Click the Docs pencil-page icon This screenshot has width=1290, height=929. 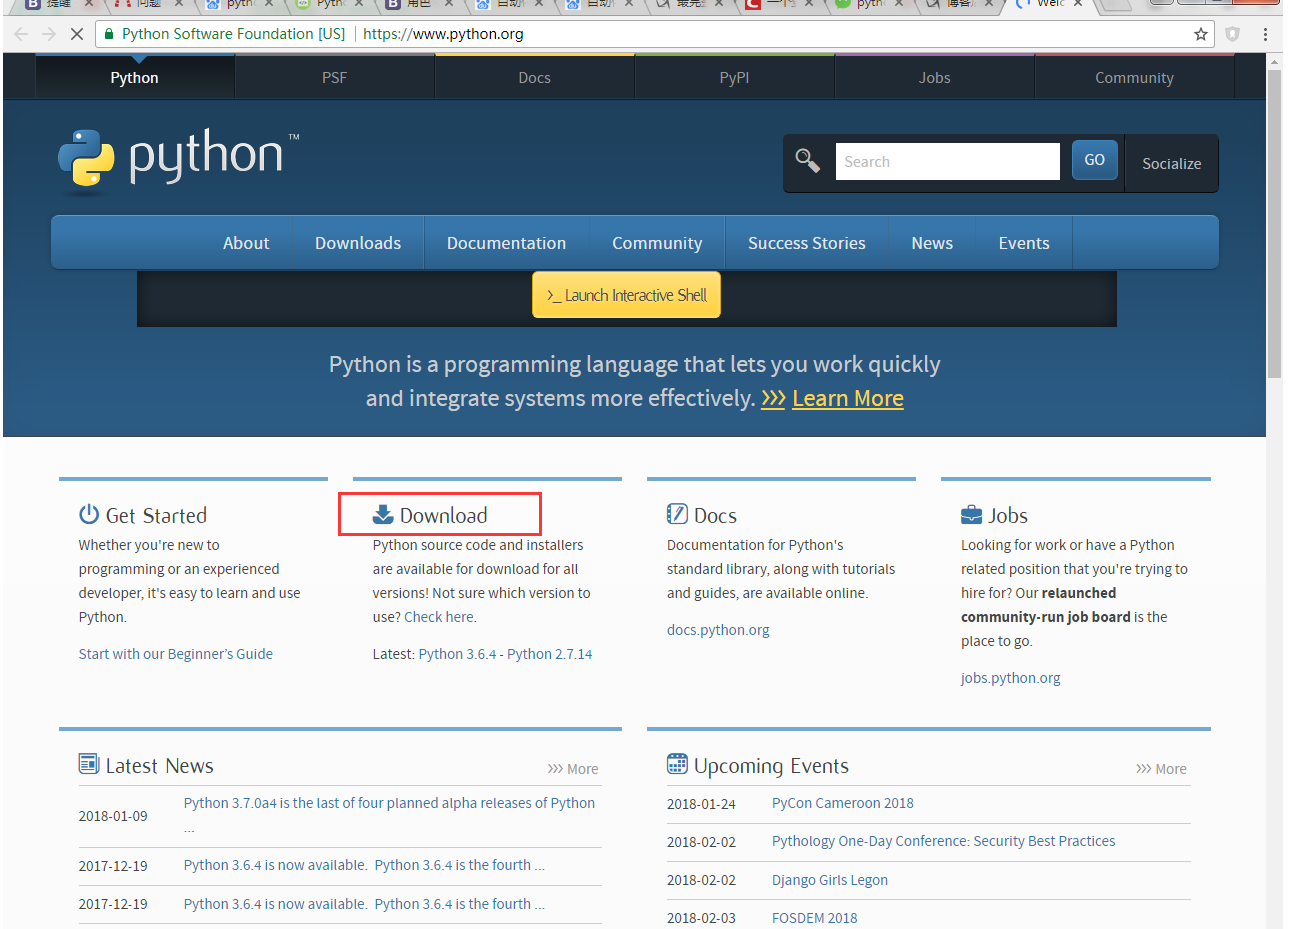click(x=677, y=514)
